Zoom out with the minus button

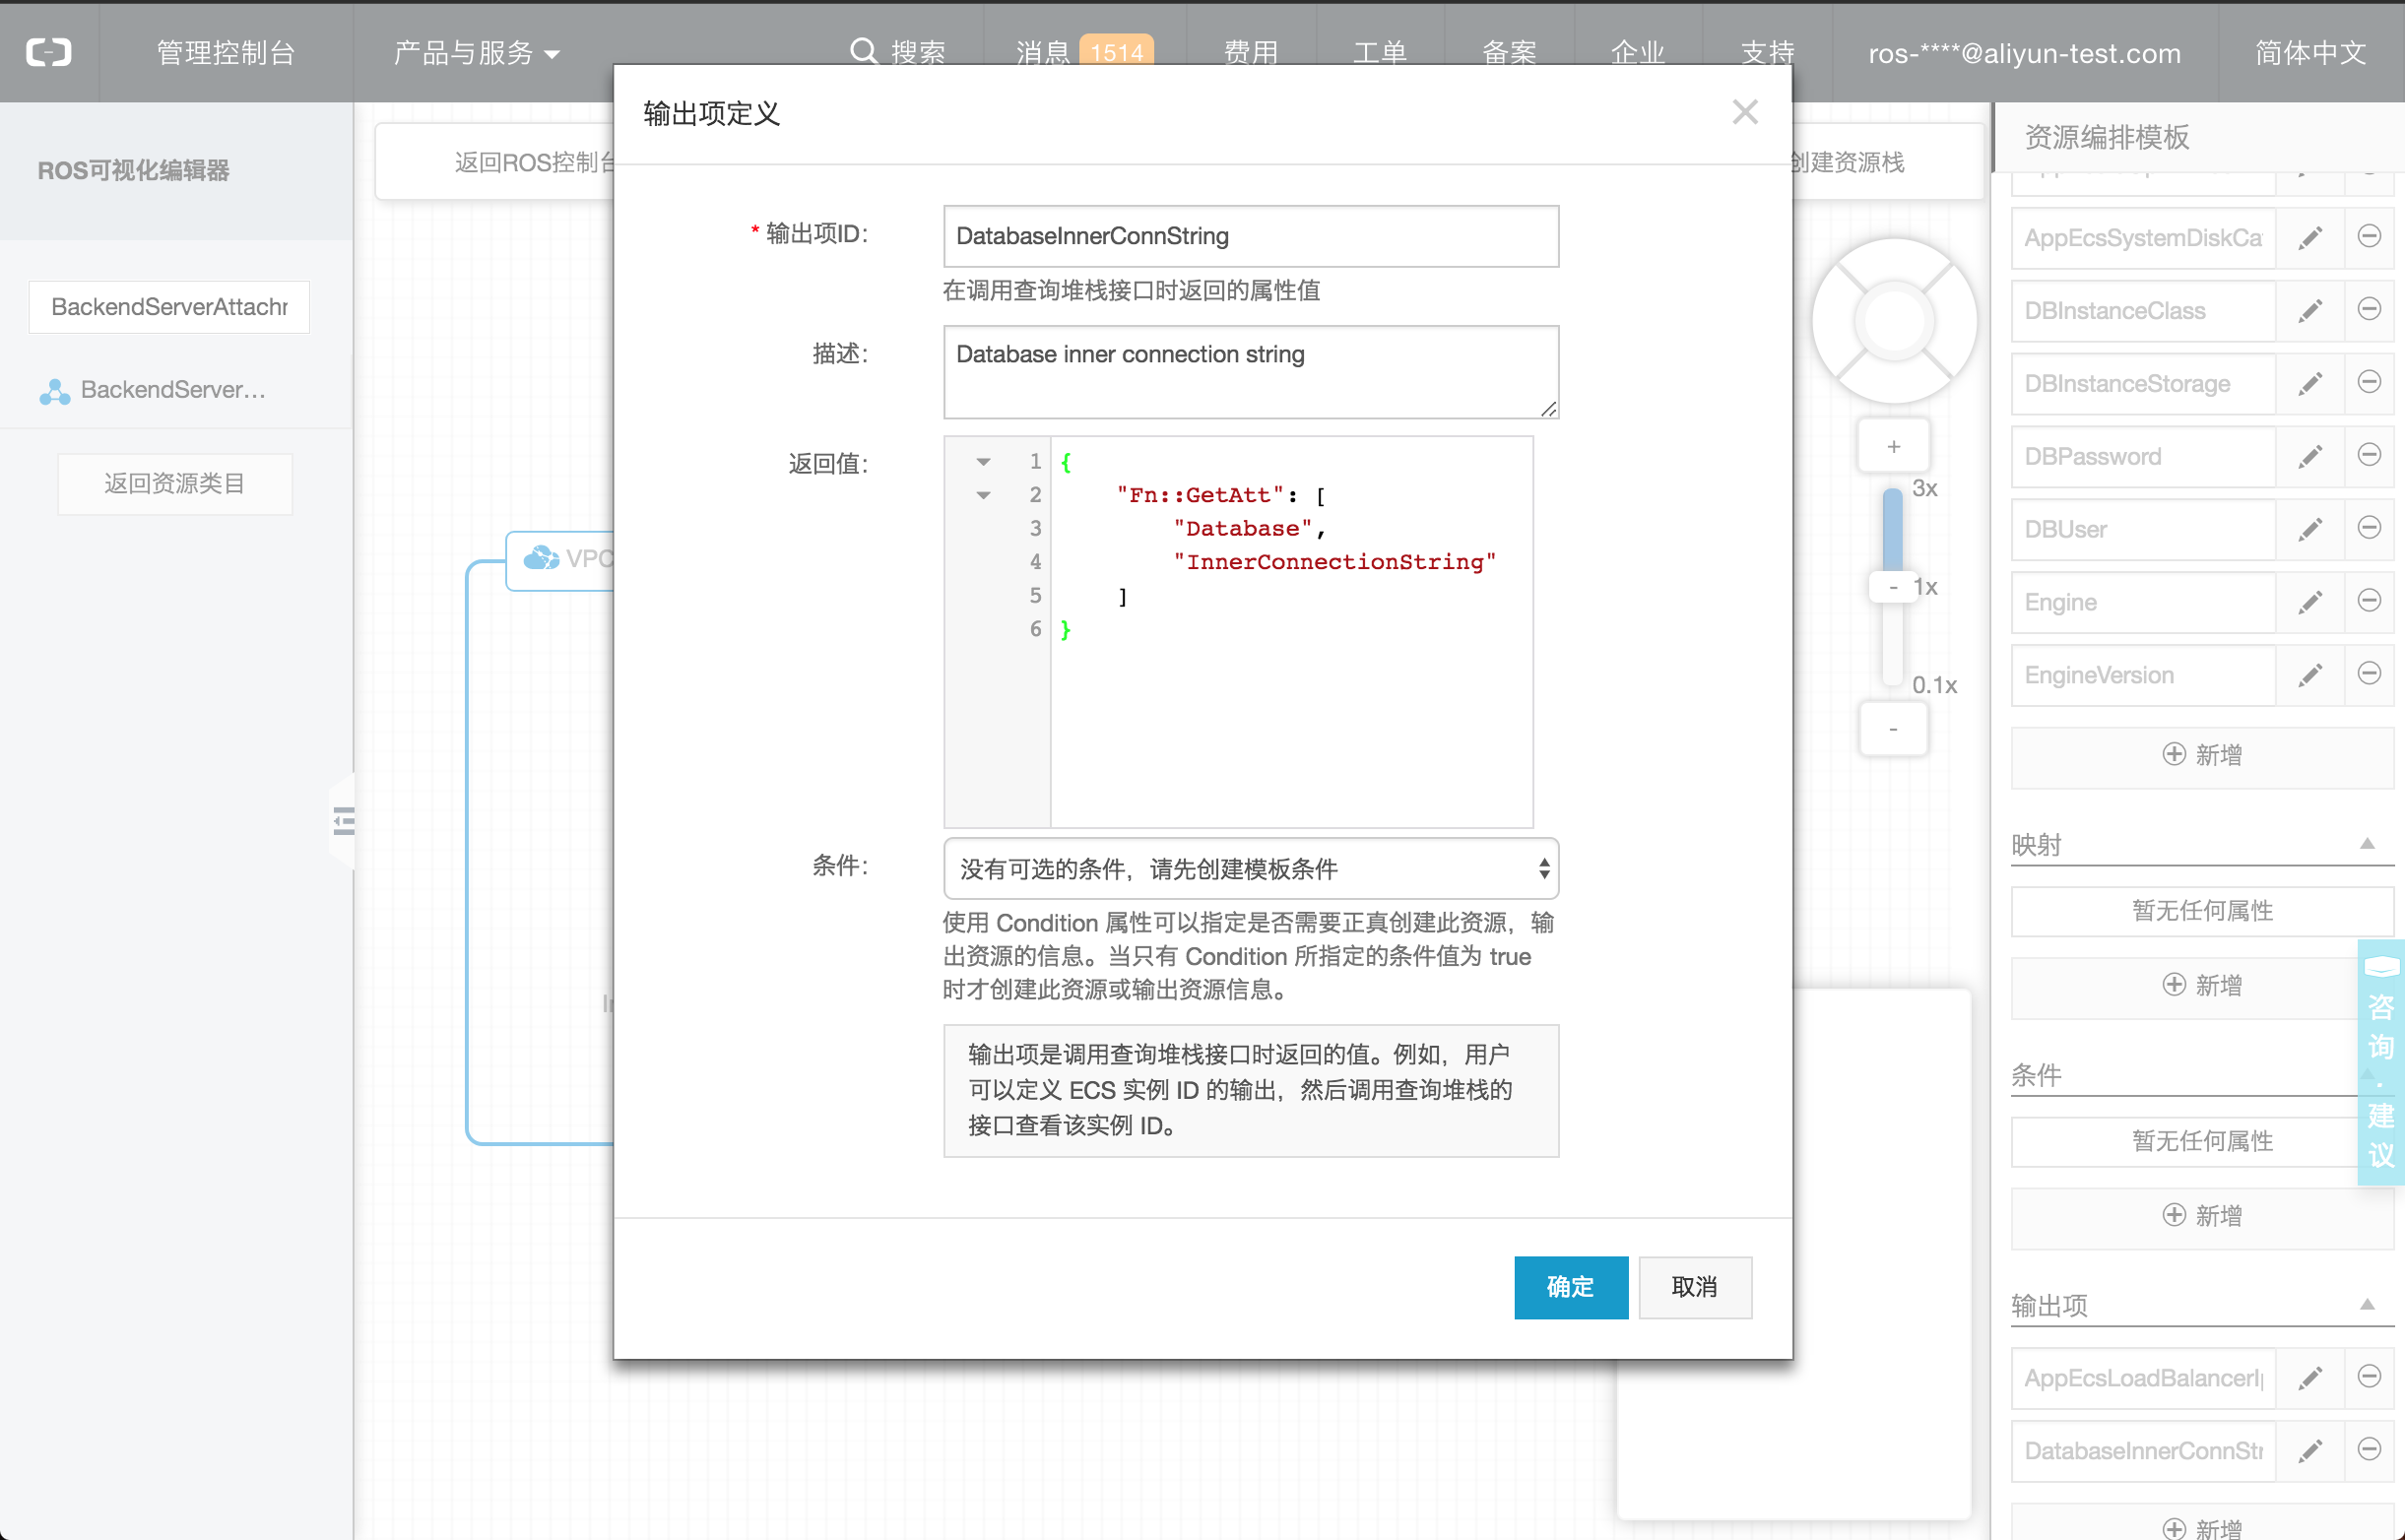(1893, 729)
